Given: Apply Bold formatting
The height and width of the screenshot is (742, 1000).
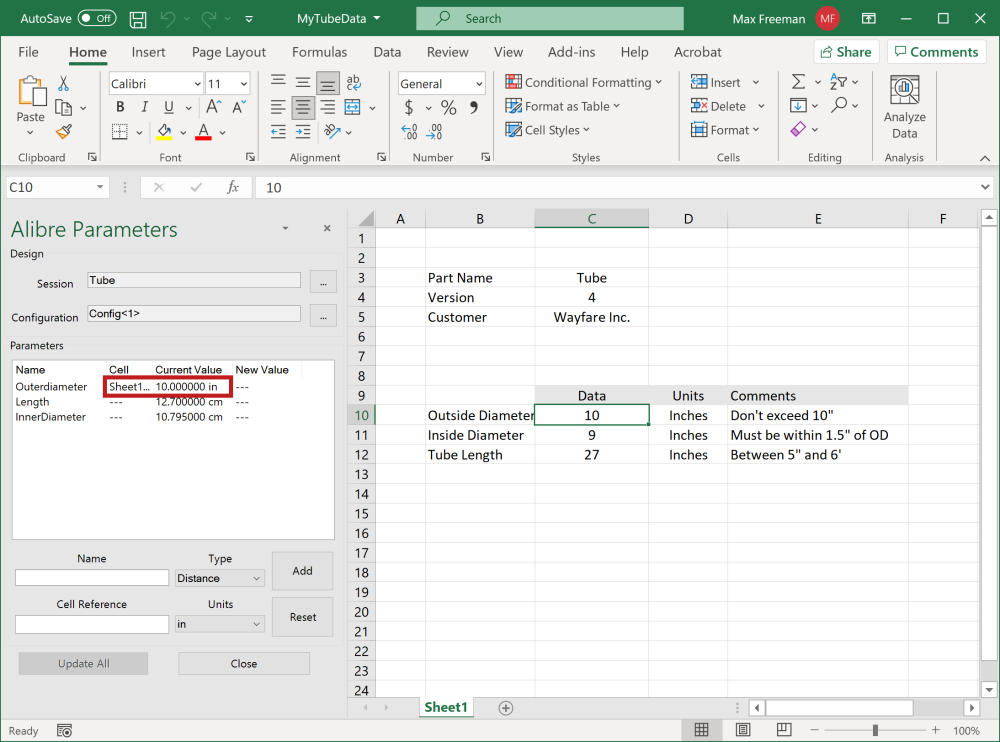Looking at the screenshot, I should coord(120,107).
